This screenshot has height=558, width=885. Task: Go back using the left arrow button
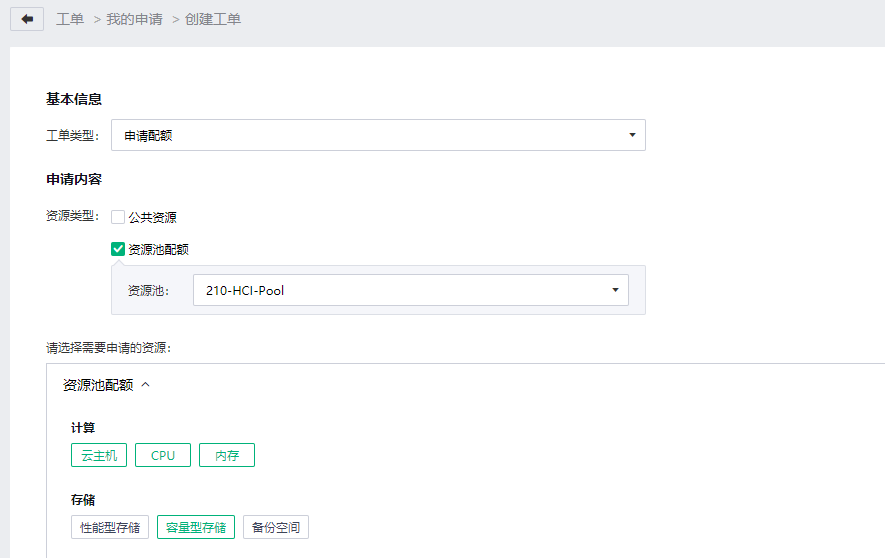(x=27, y=19)
